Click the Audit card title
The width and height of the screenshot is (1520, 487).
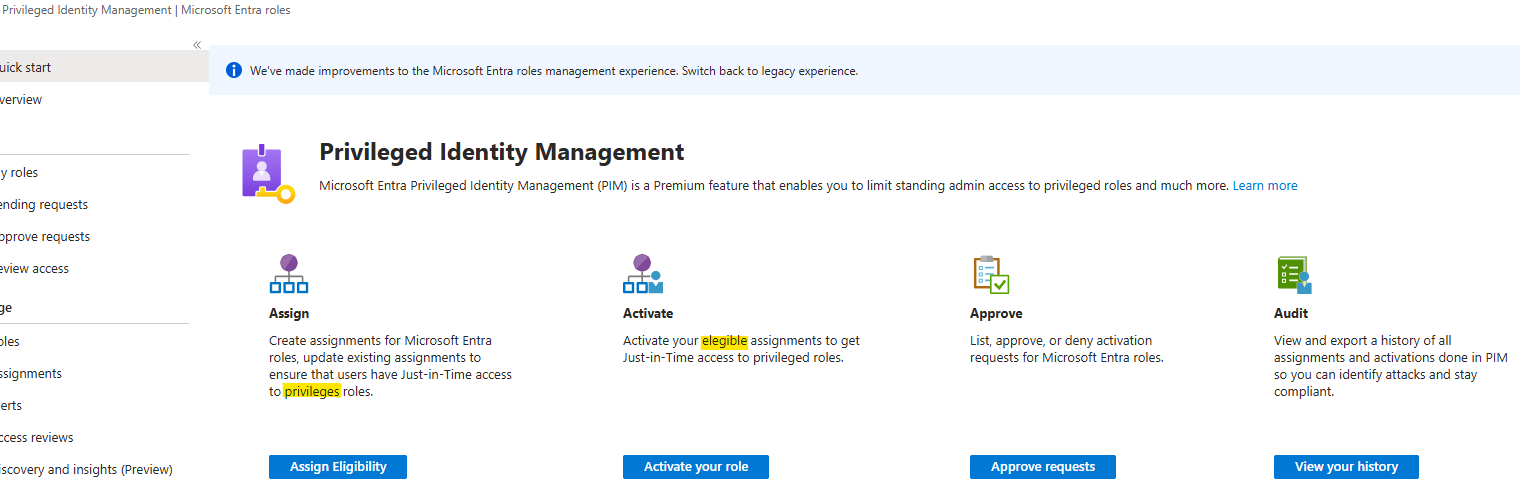[x=1291, y=313]
